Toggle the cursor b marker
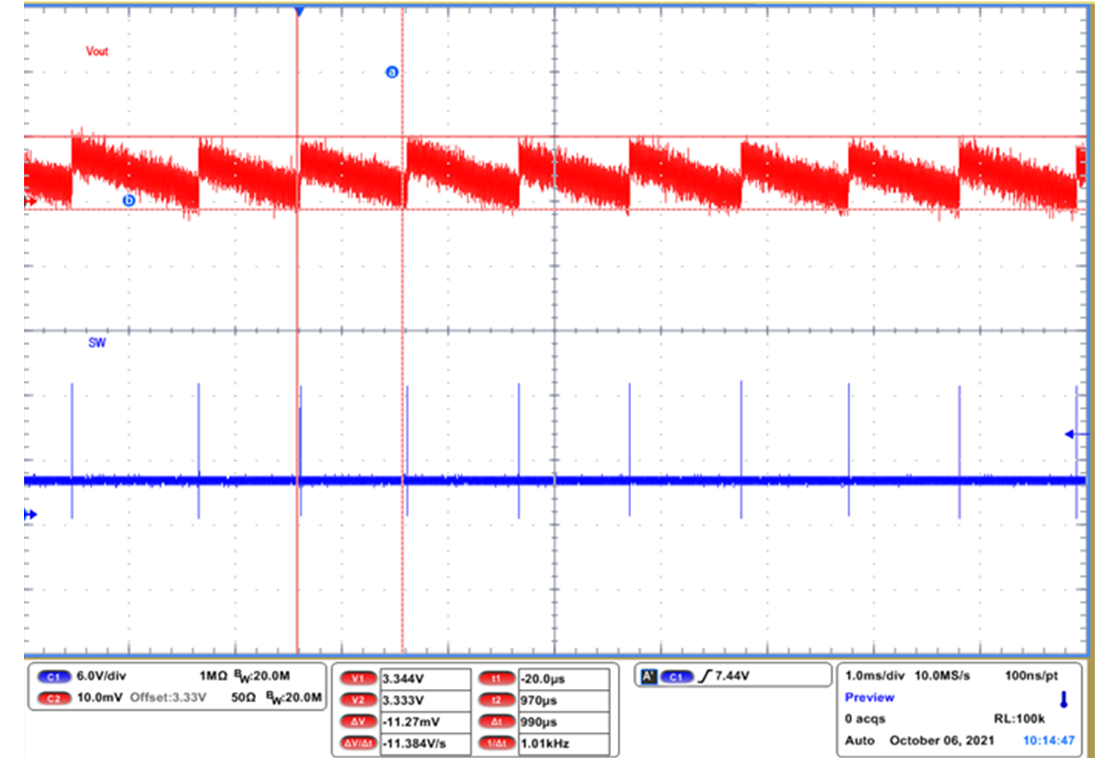 click(128, 199)
